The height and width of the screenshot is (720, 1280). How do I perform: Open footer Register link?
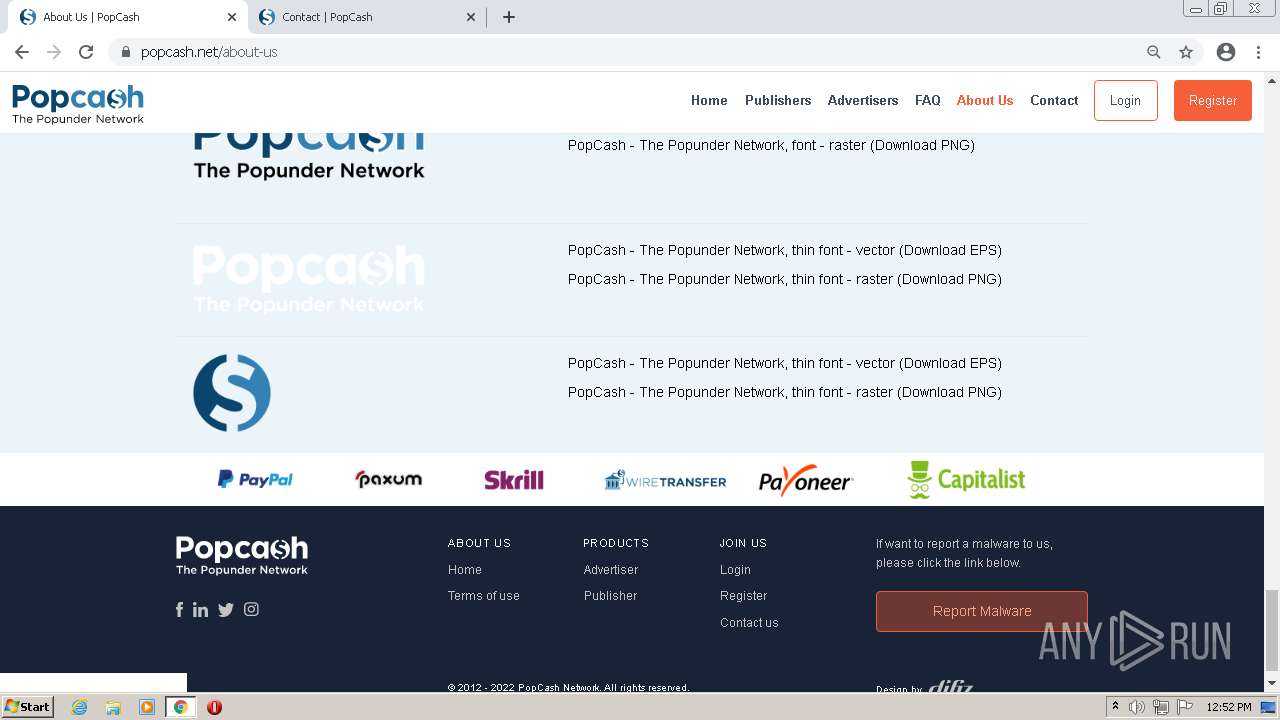point(744,595)
